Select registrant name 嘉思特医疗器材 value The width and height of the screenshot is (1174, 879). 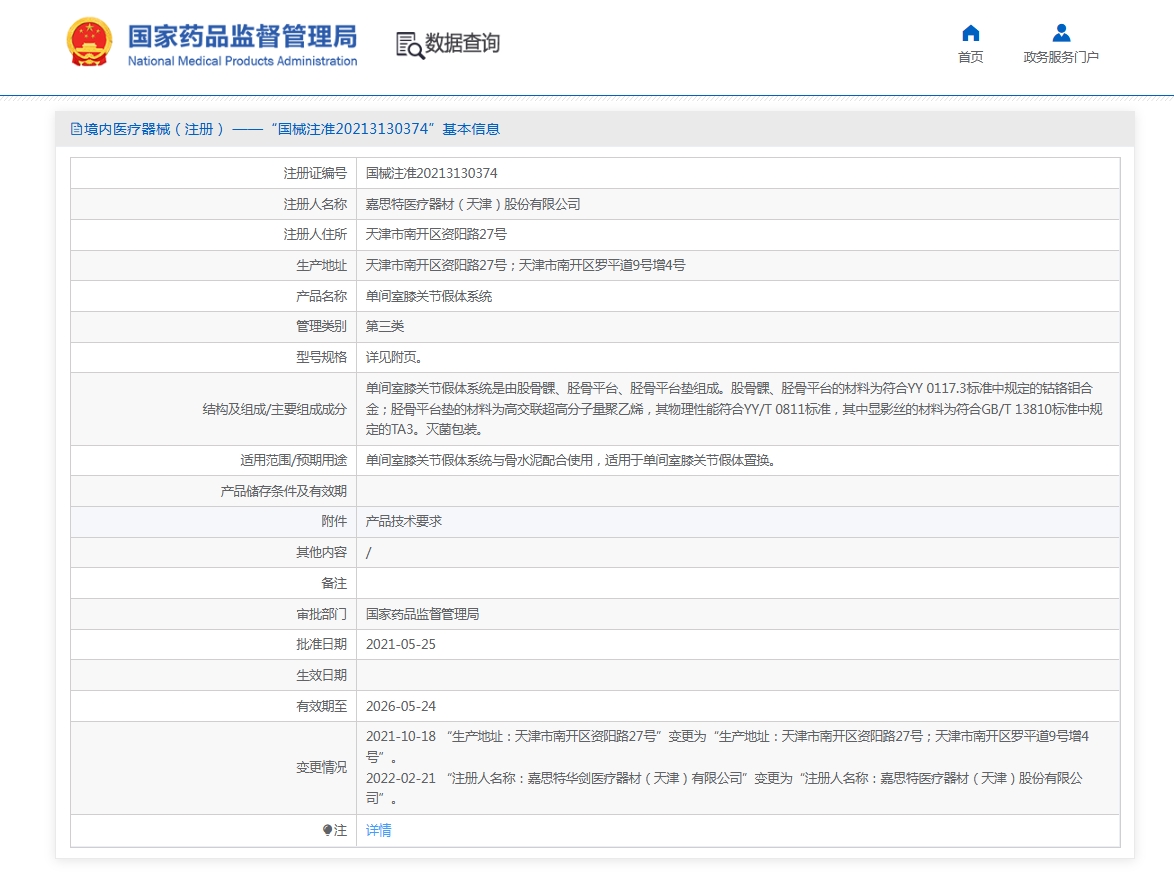(472, 204)
